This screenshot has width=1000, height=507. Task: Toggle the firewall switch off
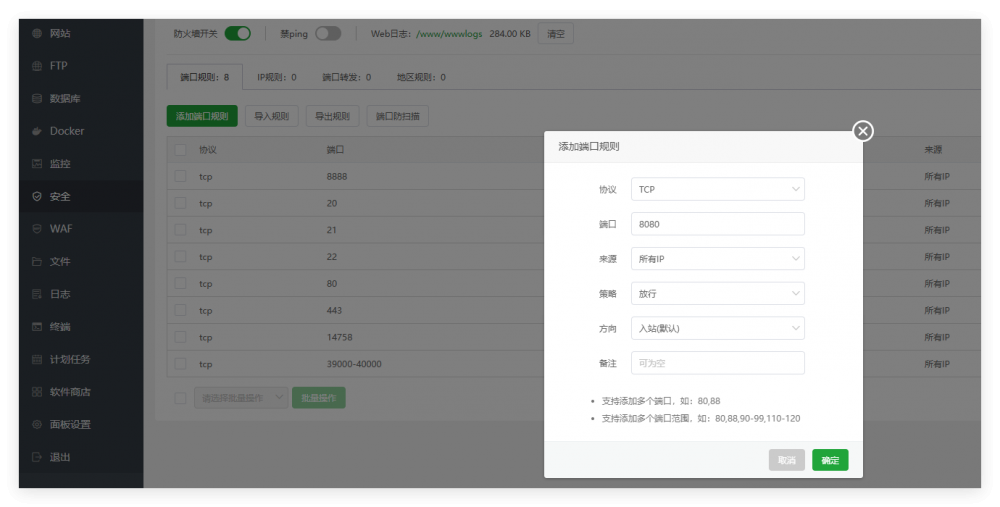[237, 33]
